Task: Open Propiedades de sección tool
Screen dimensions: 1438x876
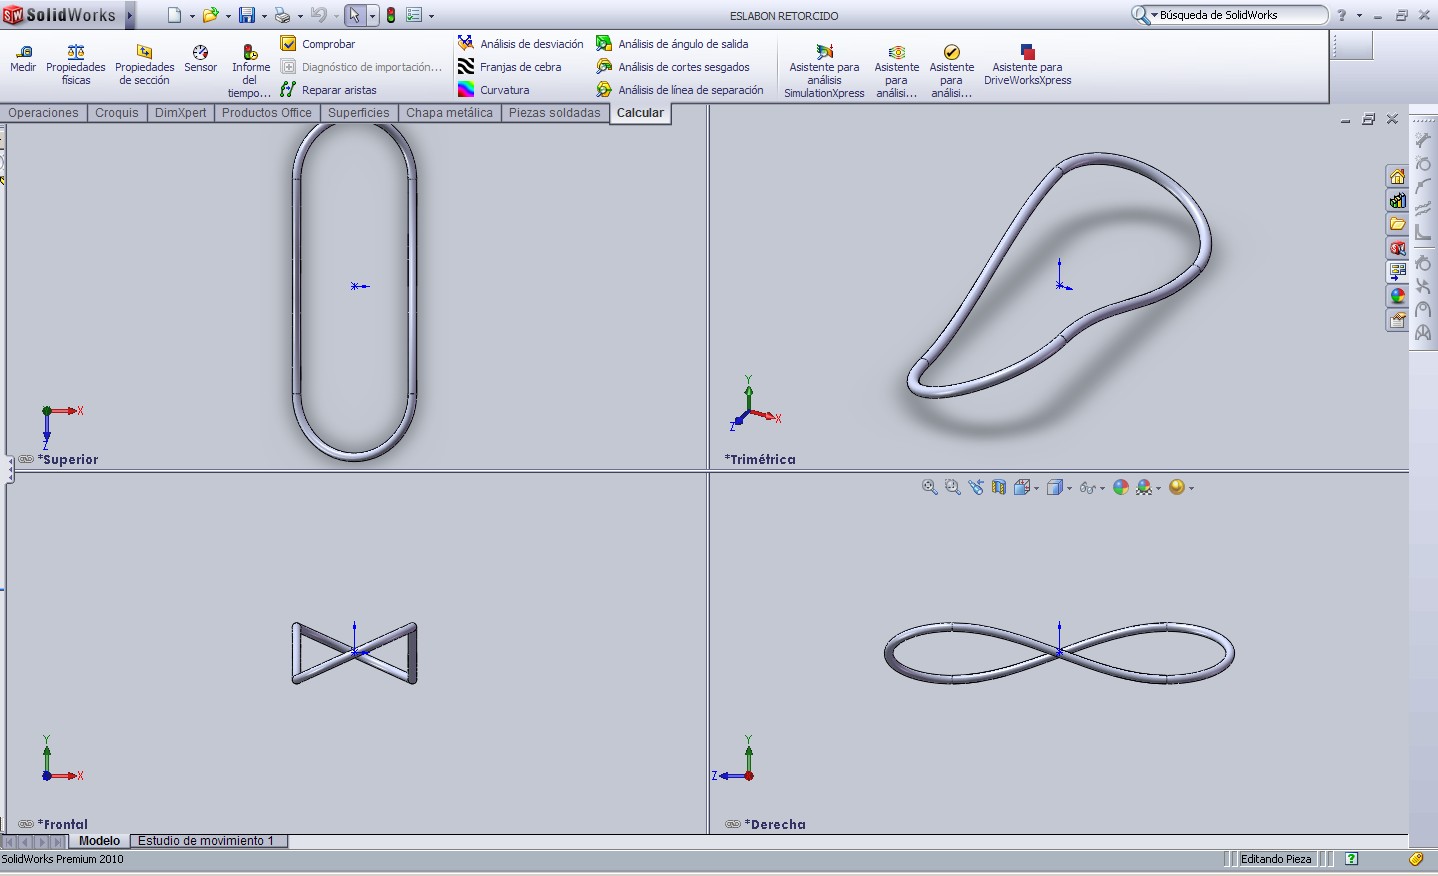Action: tap(145, 65)
